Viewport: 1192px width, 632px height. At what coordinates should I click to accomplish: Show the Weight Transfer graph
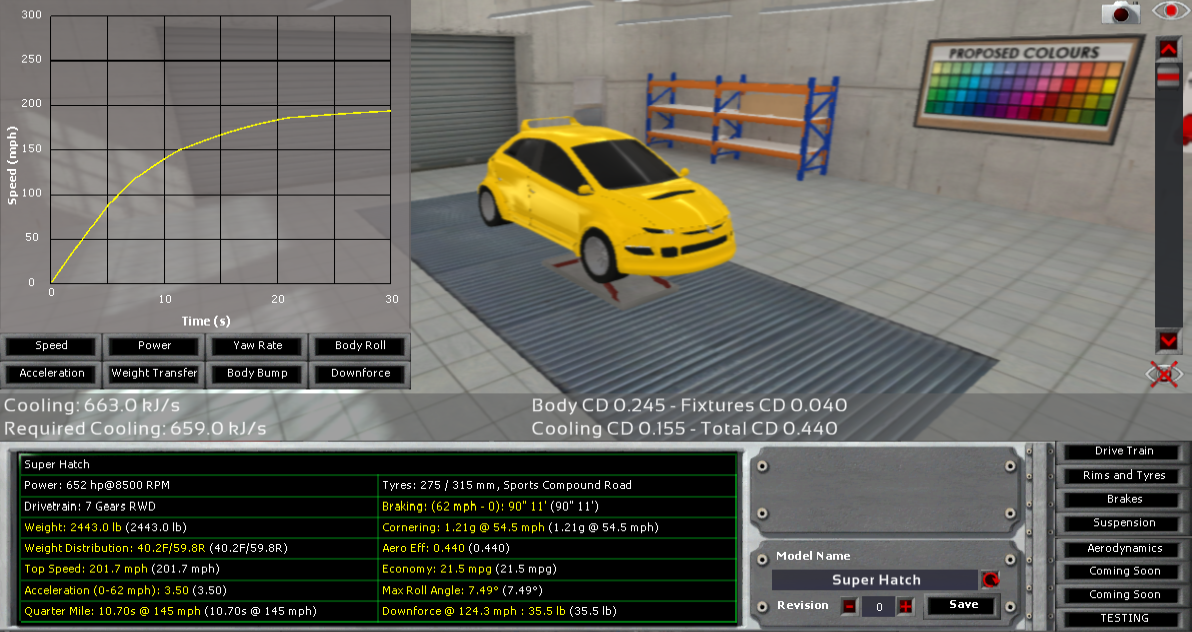tap(154, 373)
